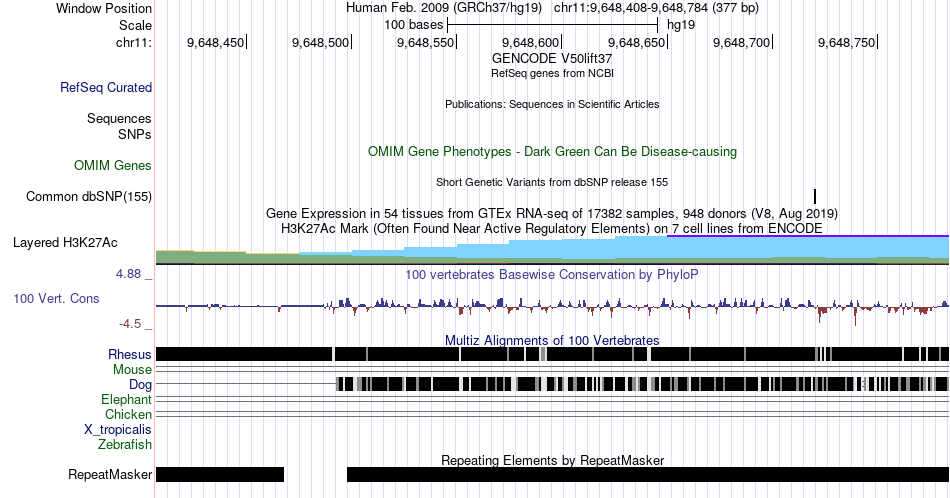
Task: Open the OMIM Genes track label
Action: coord(113,165)
